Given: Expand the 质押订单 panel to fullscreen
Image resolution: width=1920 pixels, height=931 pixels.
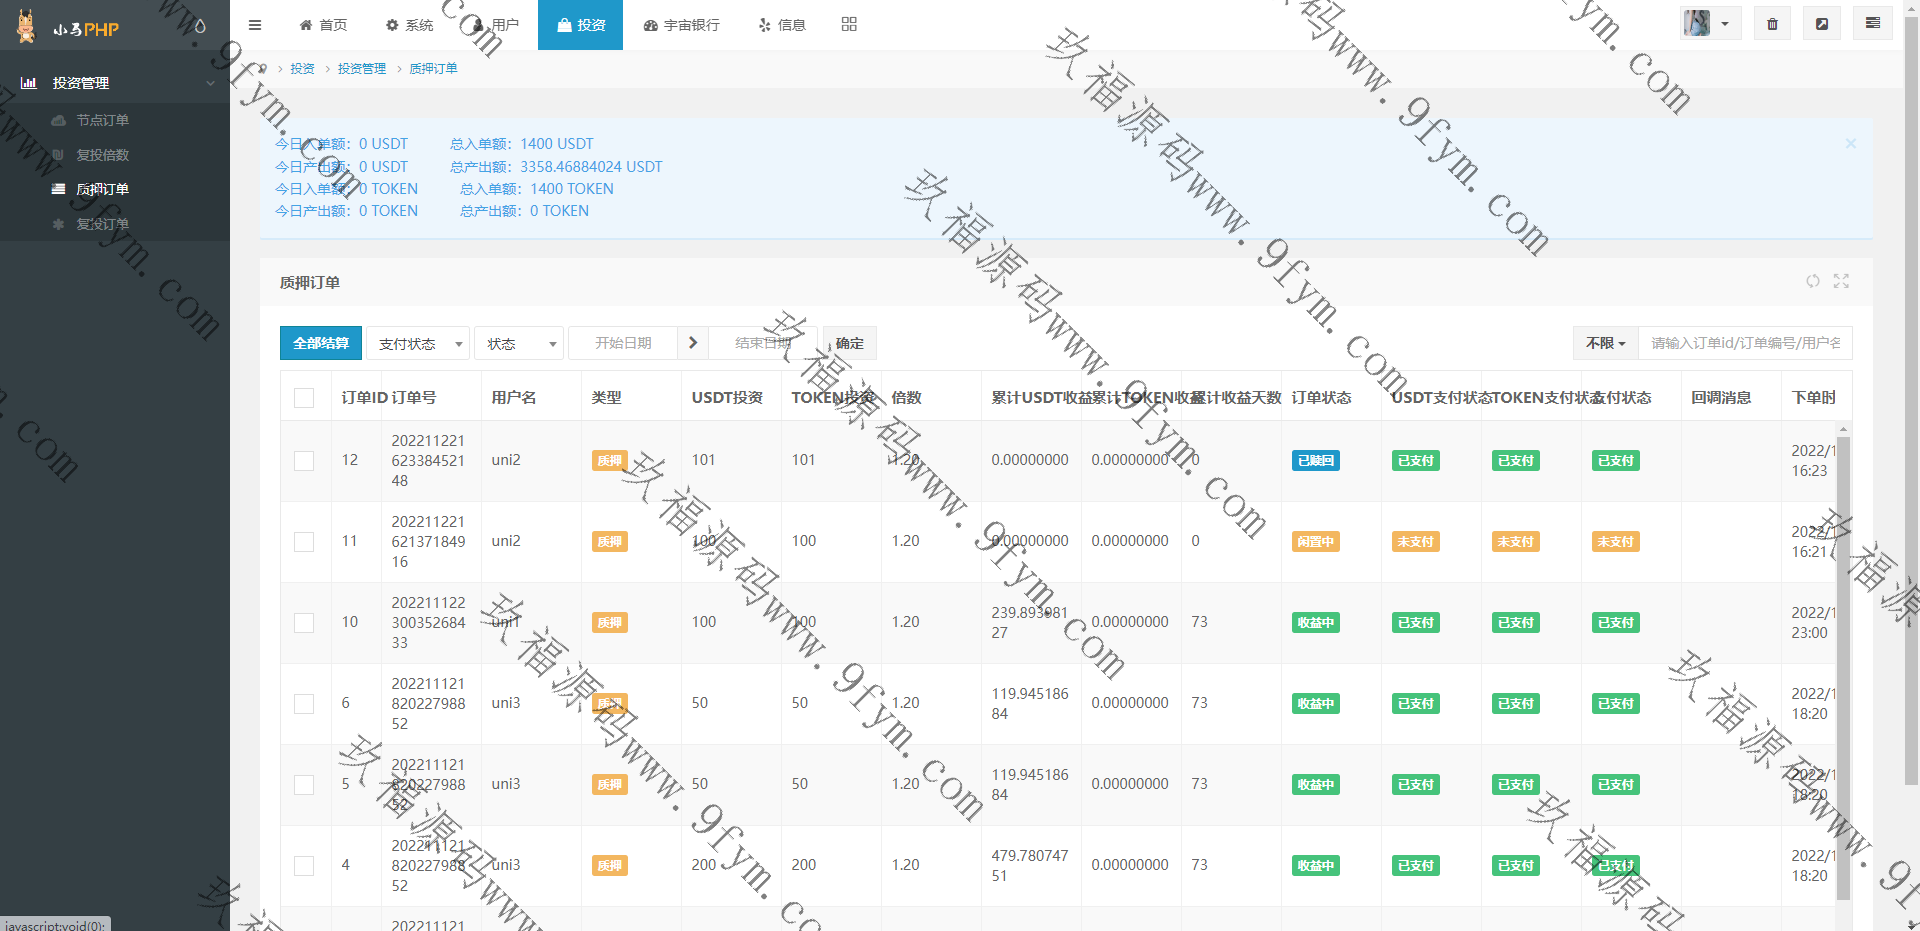Looking at the screenshot, I should click(1841, 282).
